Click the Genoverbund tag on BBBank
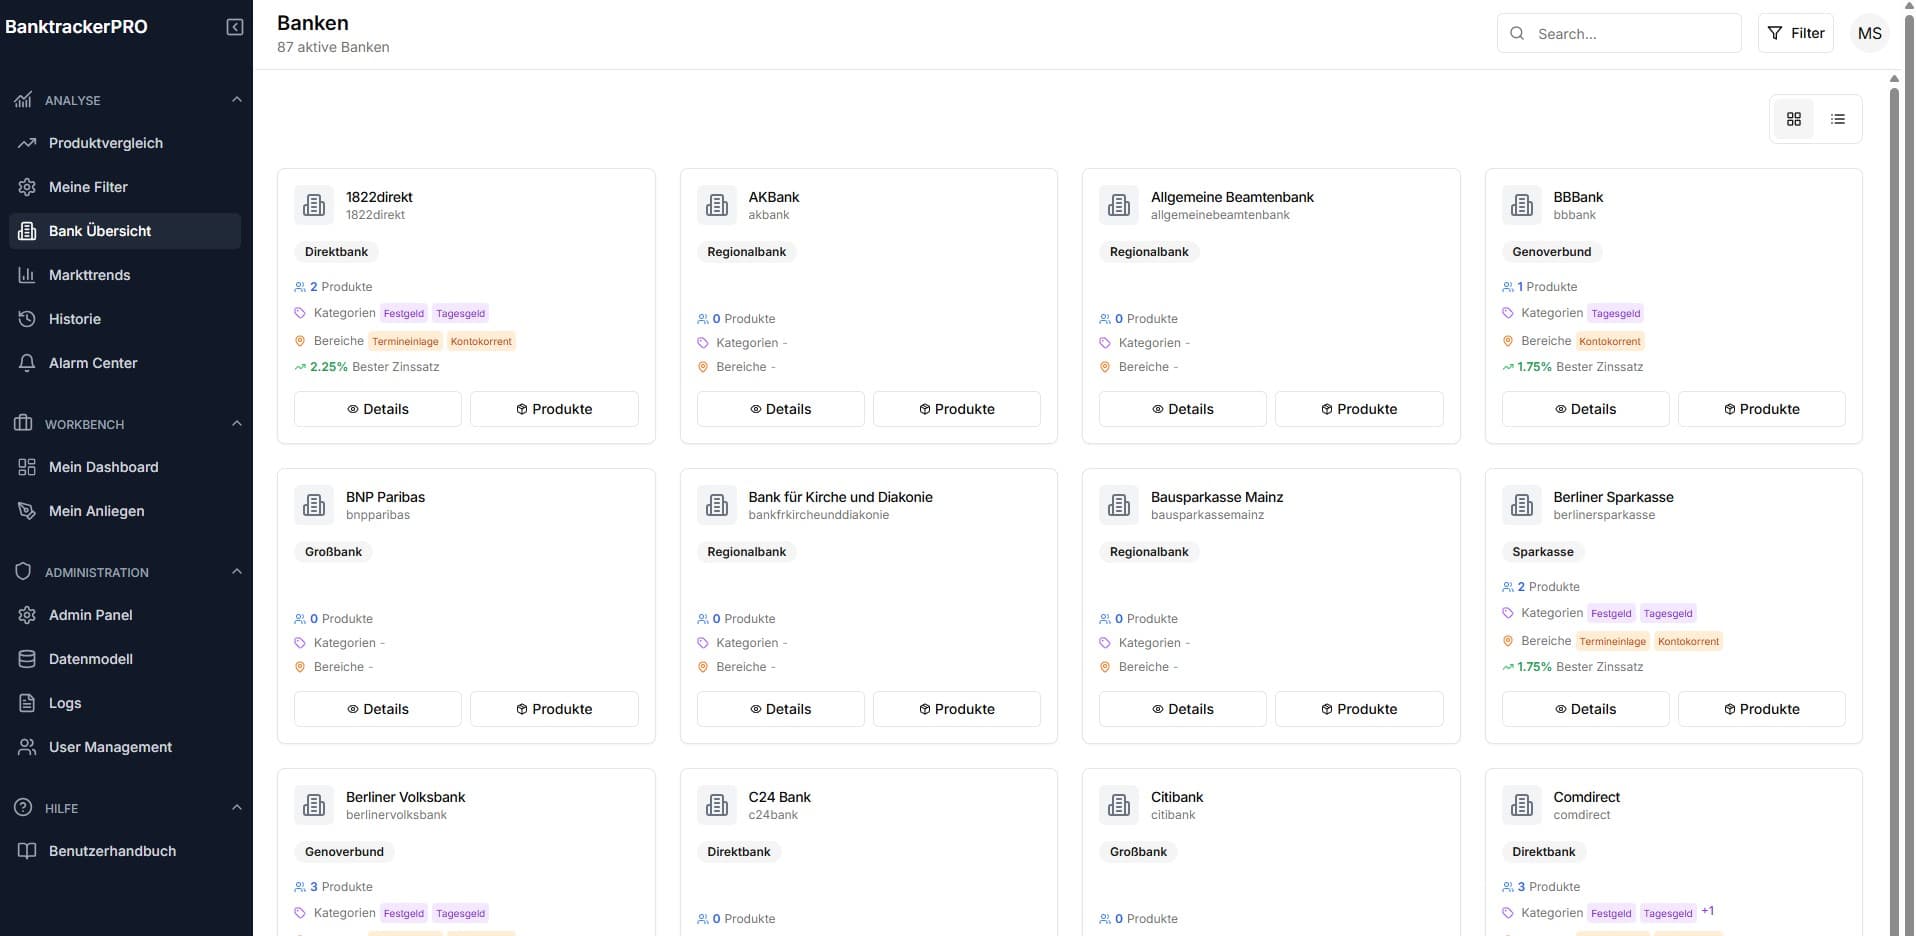The image size is (1916, 936). (x=1551, y=252)
